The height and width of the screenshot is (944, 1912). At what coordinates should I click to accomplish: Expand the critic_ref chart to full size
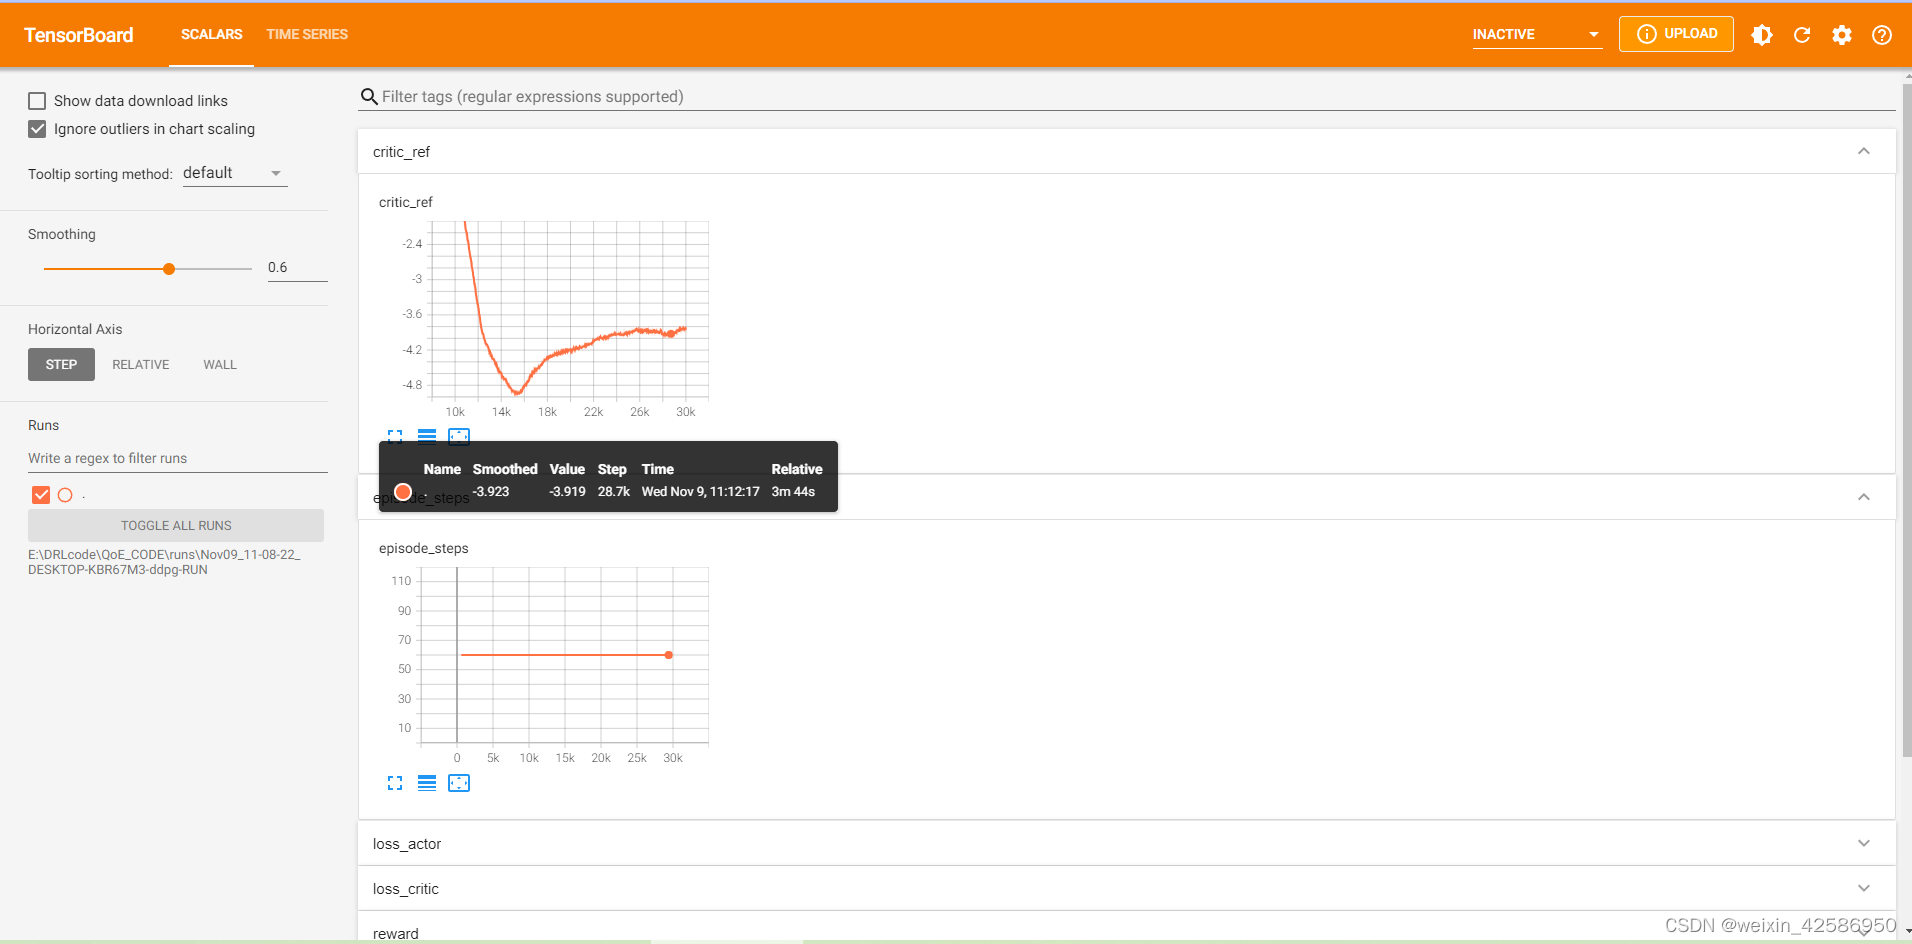tap(395, 436)
